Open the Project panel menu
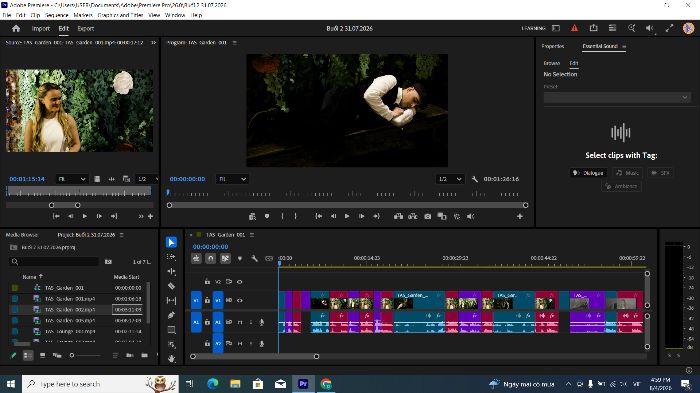Image resolution: width=700 pixels, height=393 pixels. click(121, 235)
